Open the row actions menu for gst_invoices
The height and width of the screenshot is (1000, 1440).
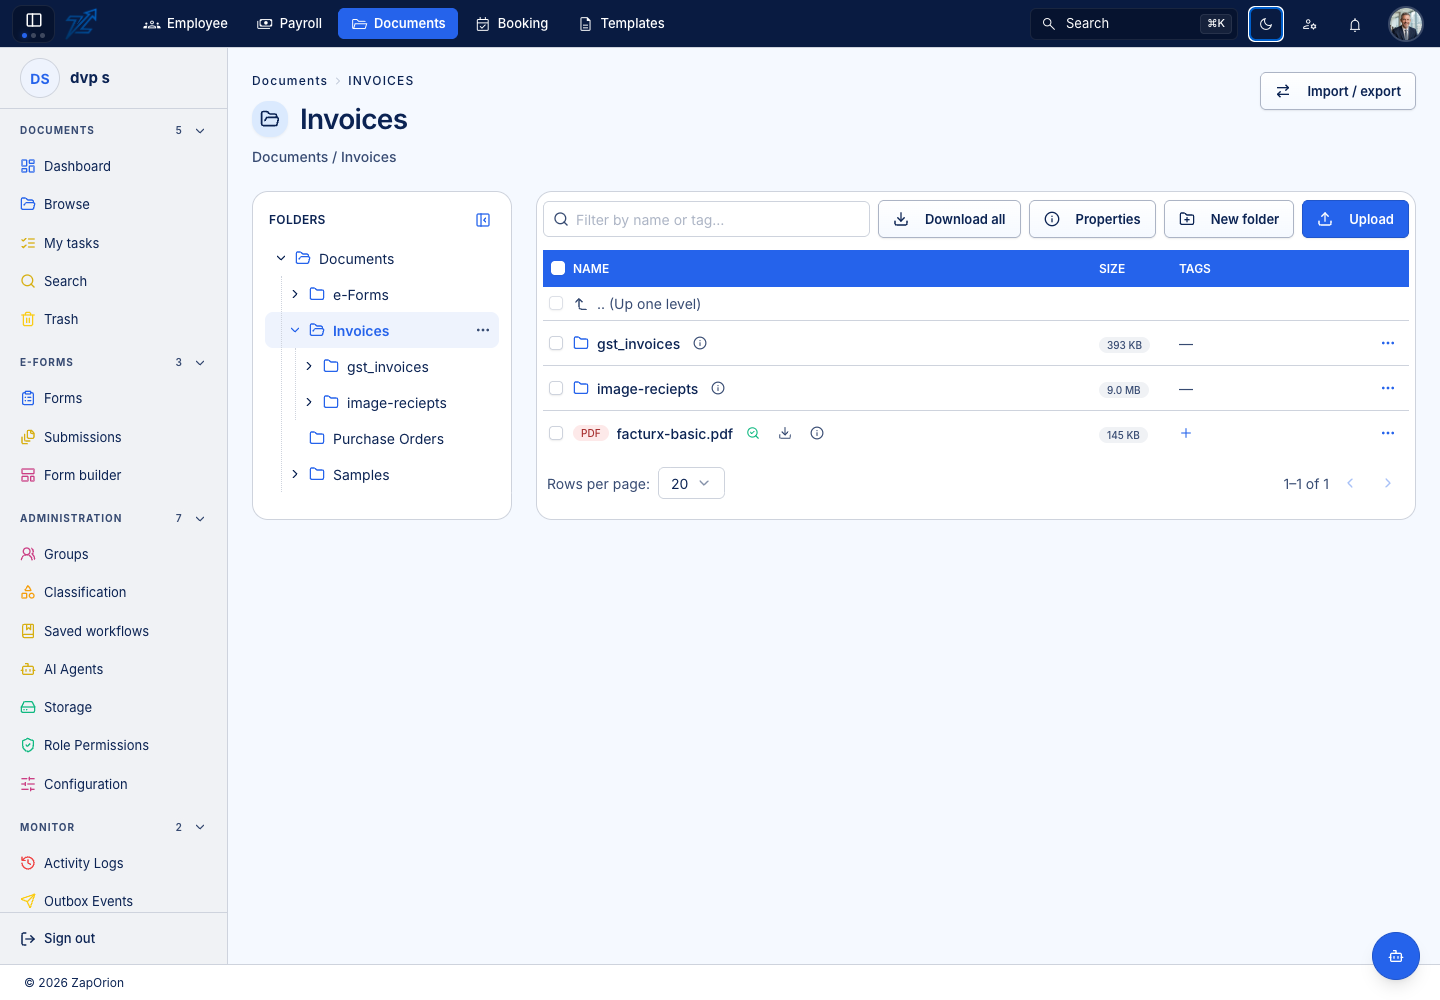(1388, 343)
